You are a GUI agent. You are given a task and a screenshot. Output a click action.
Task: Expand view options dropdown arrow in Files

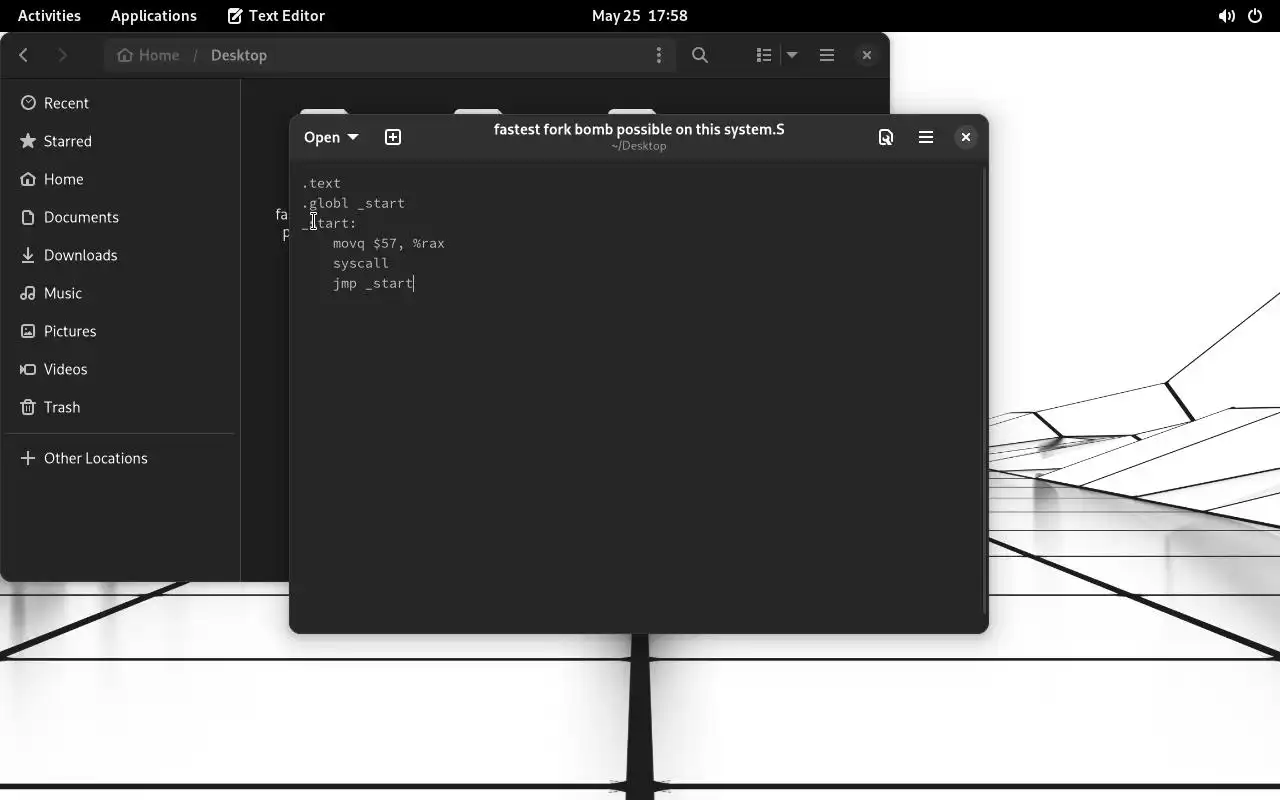(x=792, y=55)
